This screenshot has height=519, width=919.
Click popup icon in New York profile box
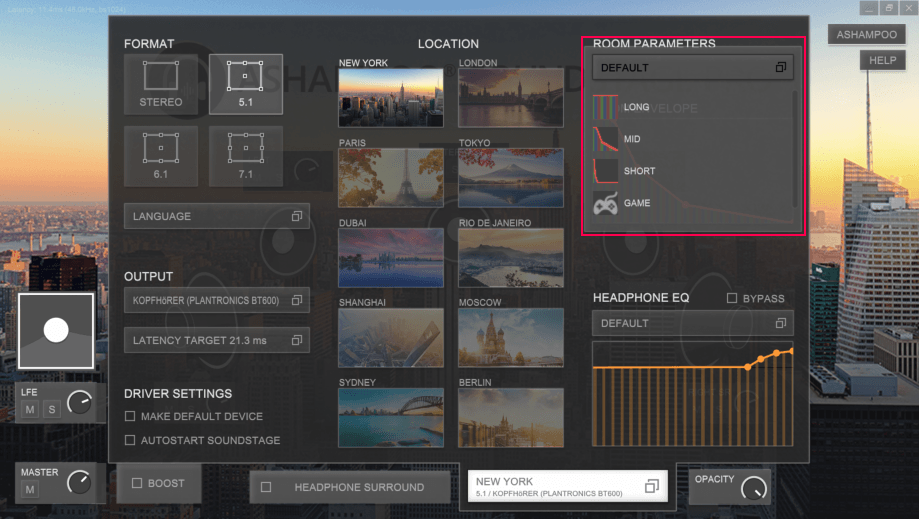[x=651, y=486]
